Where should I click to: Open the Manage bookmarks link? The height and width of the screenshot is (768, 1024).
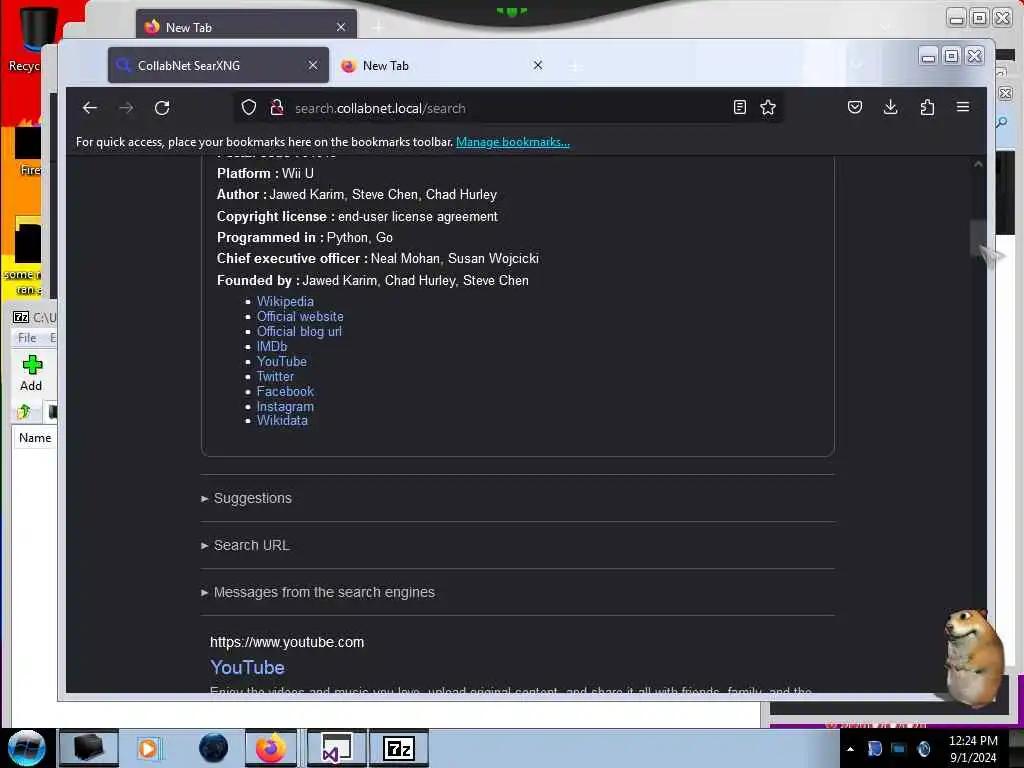pos(513,142)
